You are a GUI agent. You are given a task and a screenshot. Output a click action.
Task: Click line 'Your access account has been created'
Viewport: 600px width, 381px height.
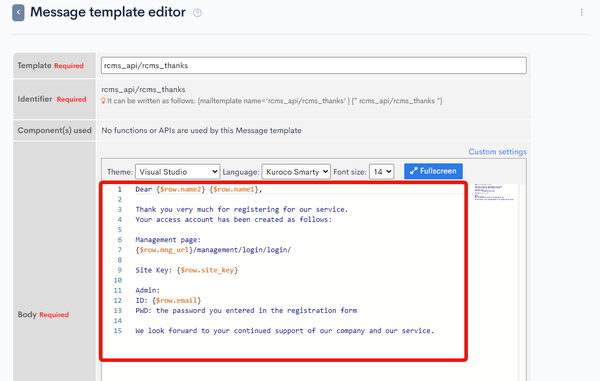pyautogui.click(x=233, y=220)
